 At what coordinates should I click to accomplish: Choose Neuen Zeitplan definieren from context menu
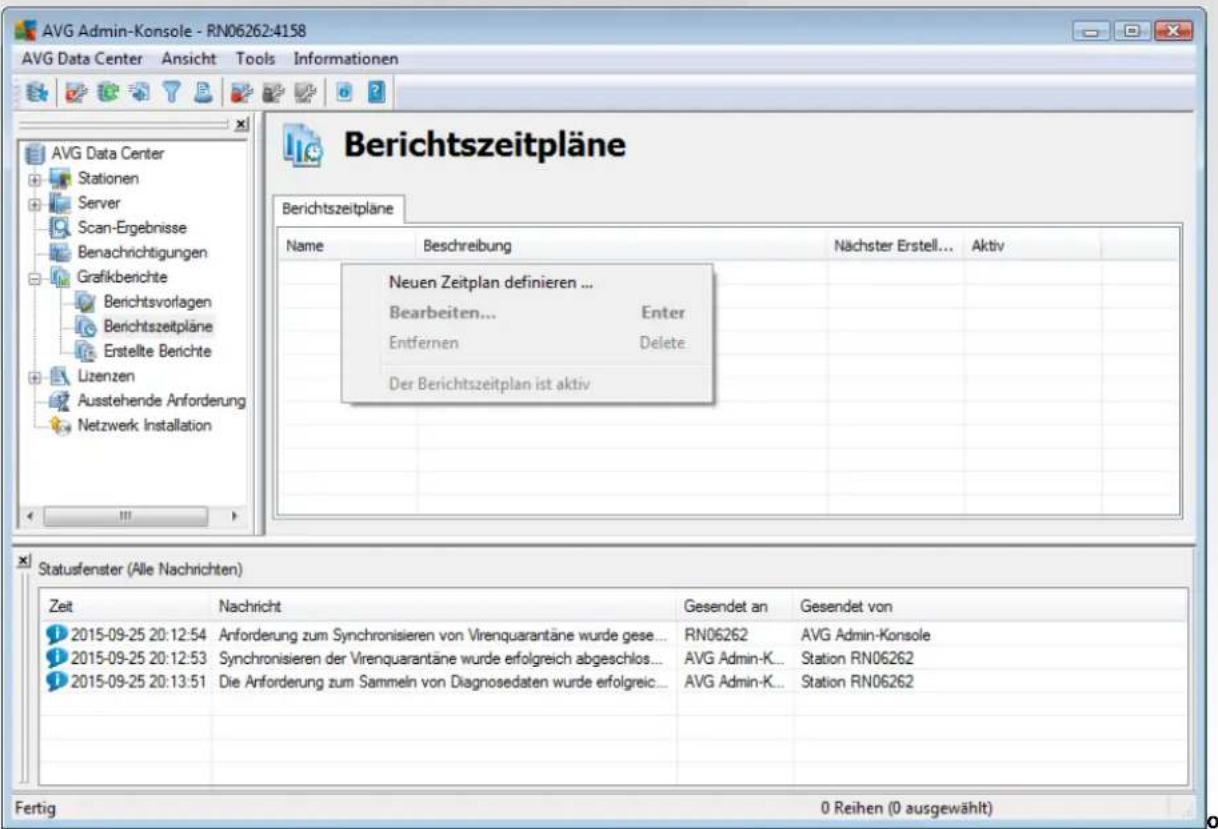(527, 283)
